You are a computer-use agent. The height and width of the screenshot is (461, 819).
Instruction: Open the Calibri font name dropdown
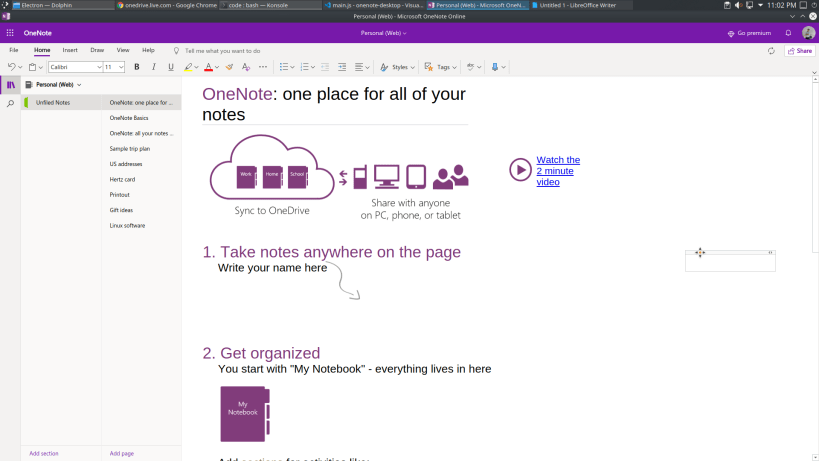click(99, 67)
